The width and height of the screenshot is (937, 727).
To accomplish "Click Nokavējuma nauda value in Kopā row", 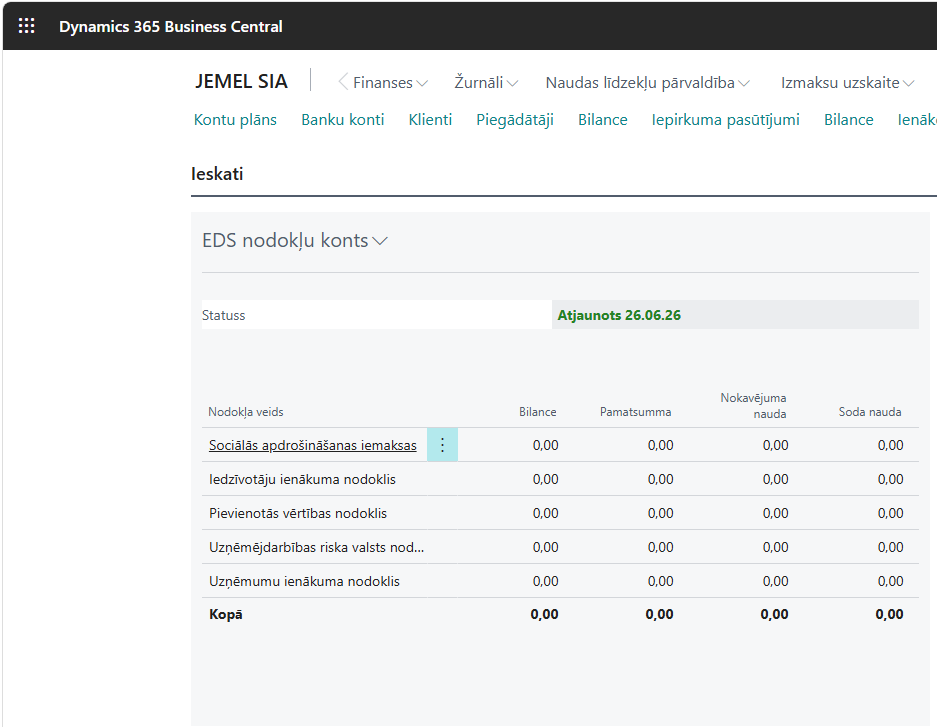I will pyautogui.click(x=774, y=614).
